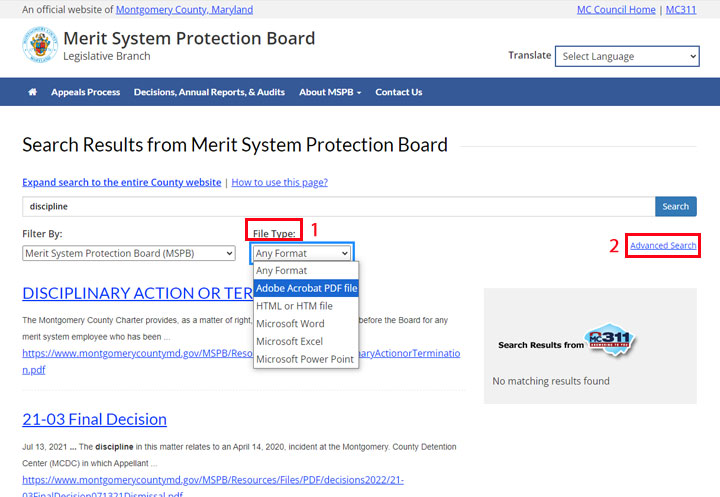Click inside the discipline search field
Screen dimensions: 720x497
pyautogui.click(x=338, y=207)
